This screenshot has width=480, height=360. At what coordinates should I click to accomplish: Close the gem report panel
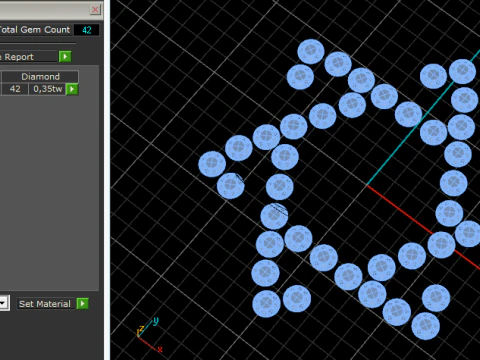(95, 9)
